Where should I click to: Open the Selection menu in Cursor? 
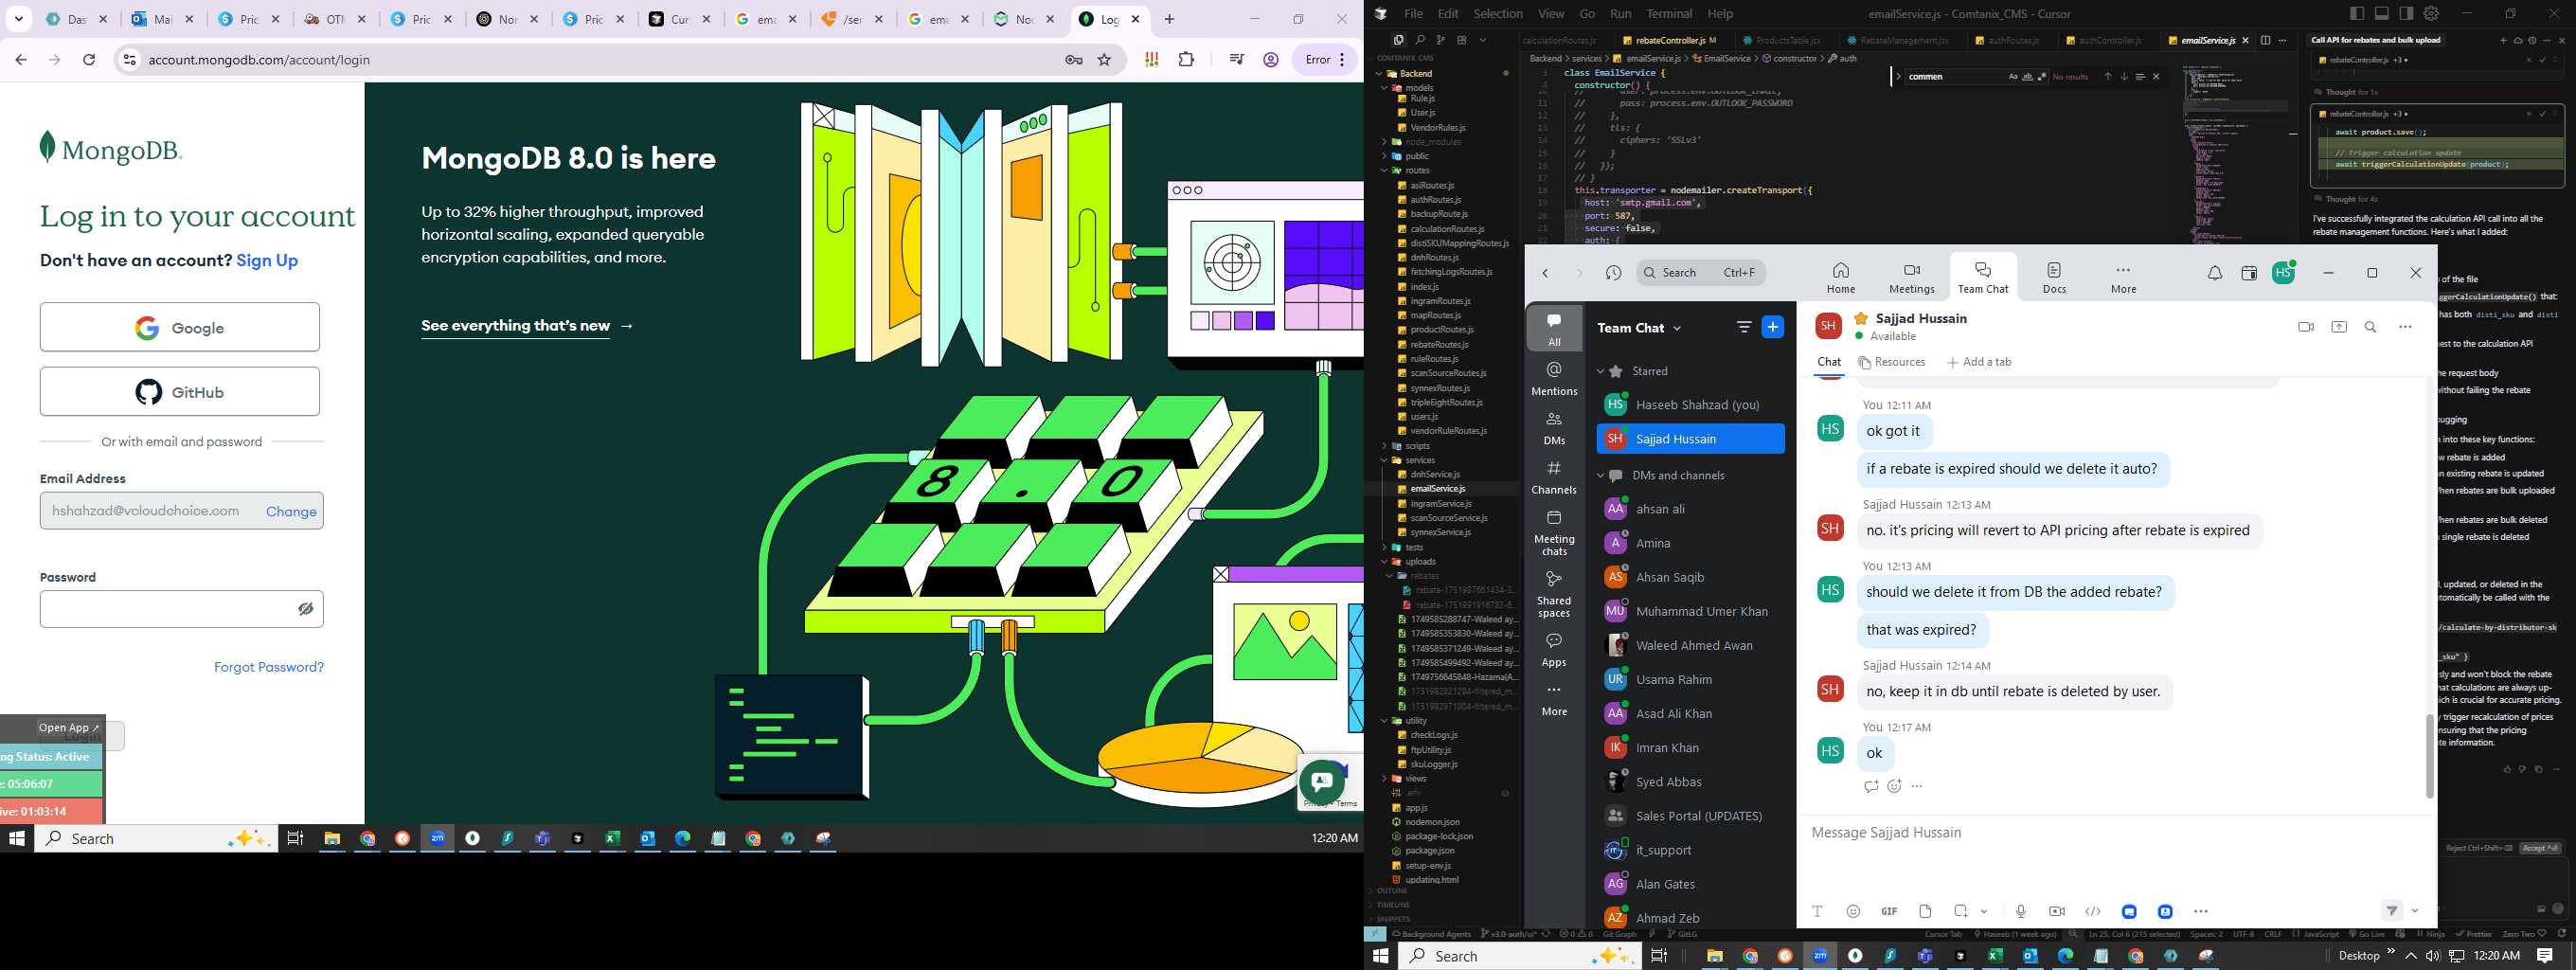pos(1498,14)
